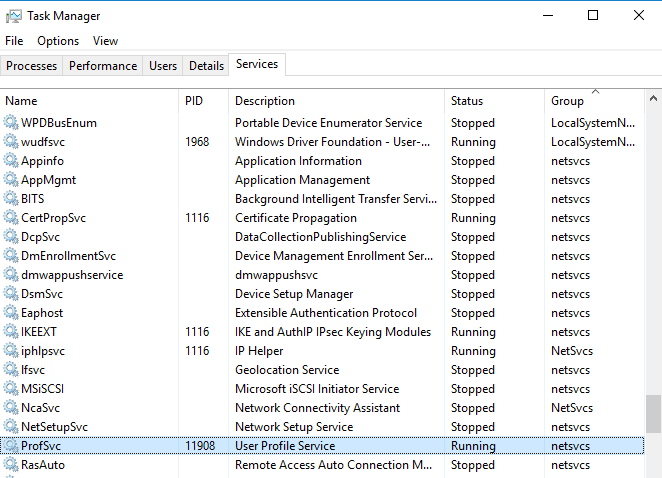This screenshot has width=662, height=478.
Task: Click the gear icon beside DmEnrollmentSvc
Action: coord(11,255)
